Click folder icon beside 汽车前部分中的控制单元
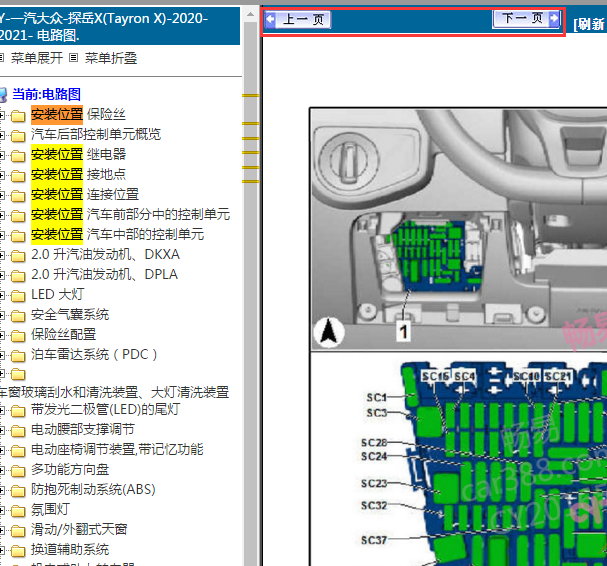The width and height of the screenshot is (607, 566). (x=18, y=215)
